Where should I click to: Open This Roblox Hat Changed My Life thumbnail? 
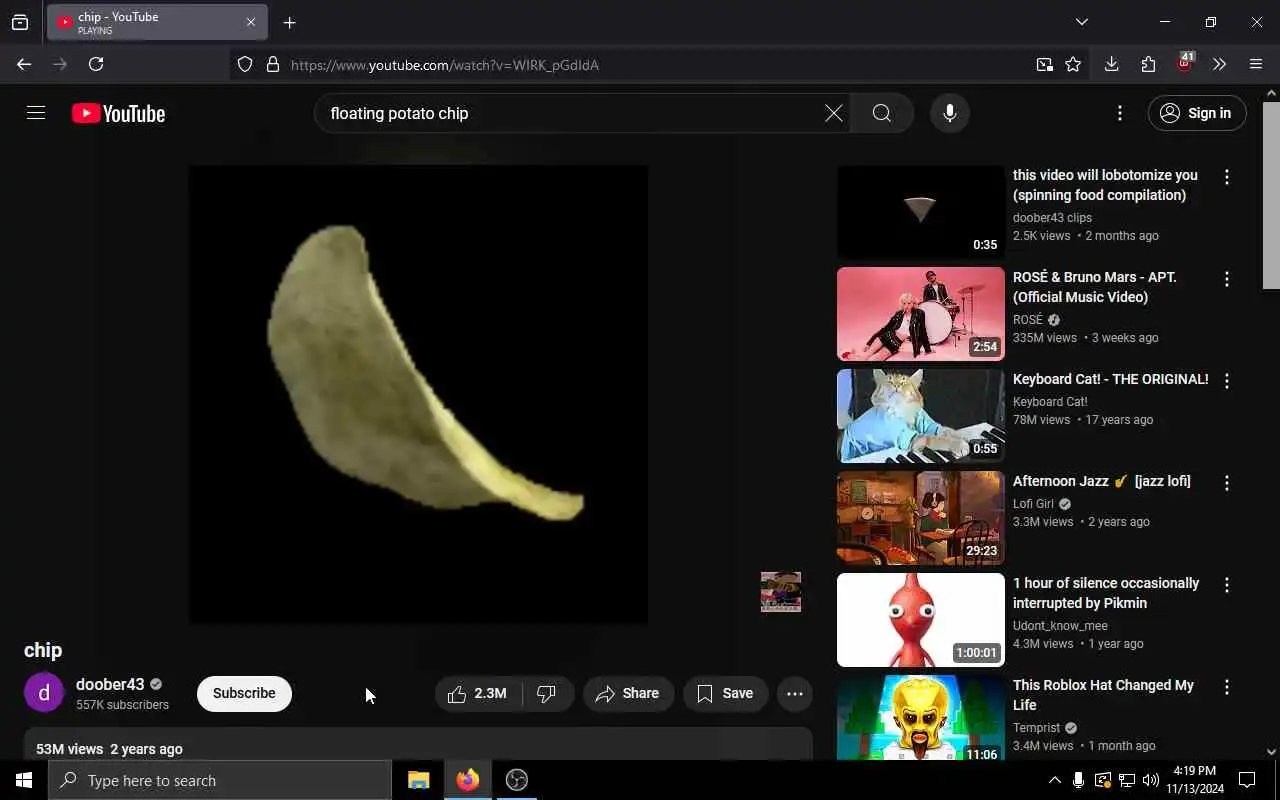[920, 717]
